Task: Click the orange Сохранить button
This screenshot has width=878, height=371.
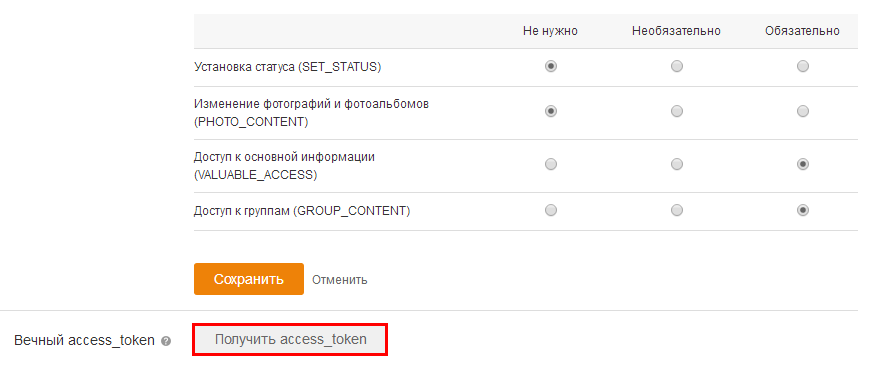Action: 249,279
